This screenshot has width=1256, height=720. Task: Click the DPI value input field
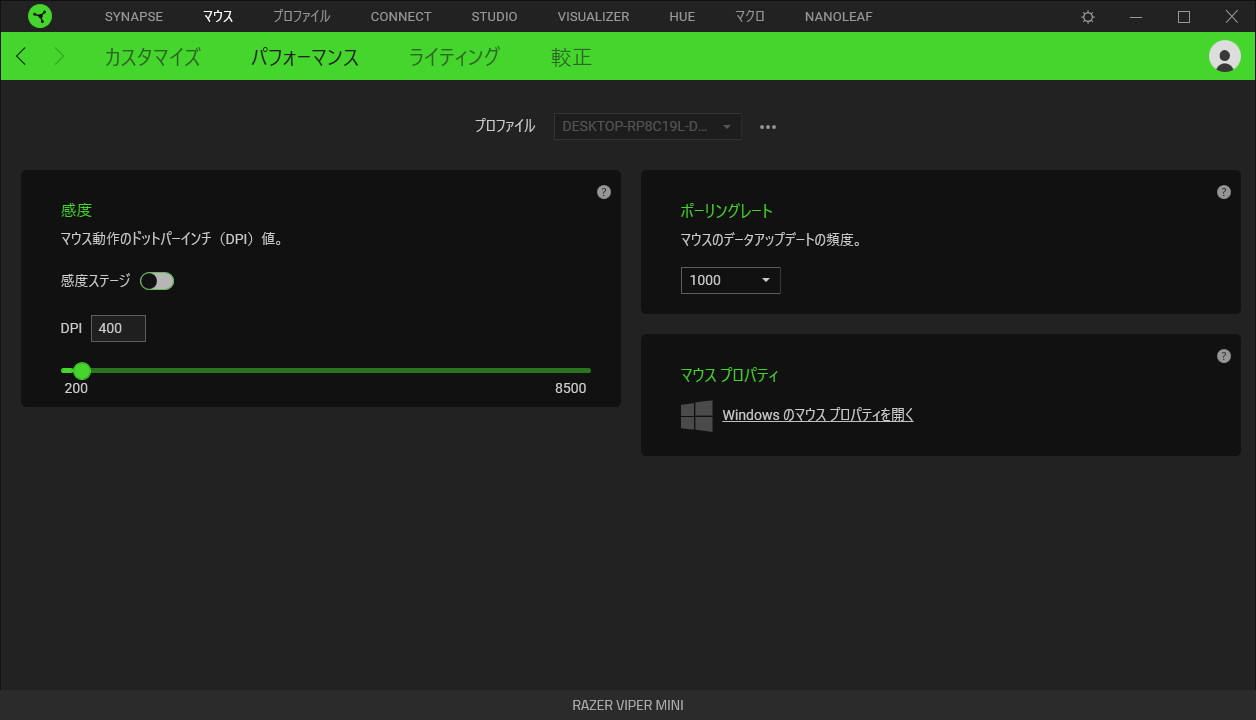[118, 328]
